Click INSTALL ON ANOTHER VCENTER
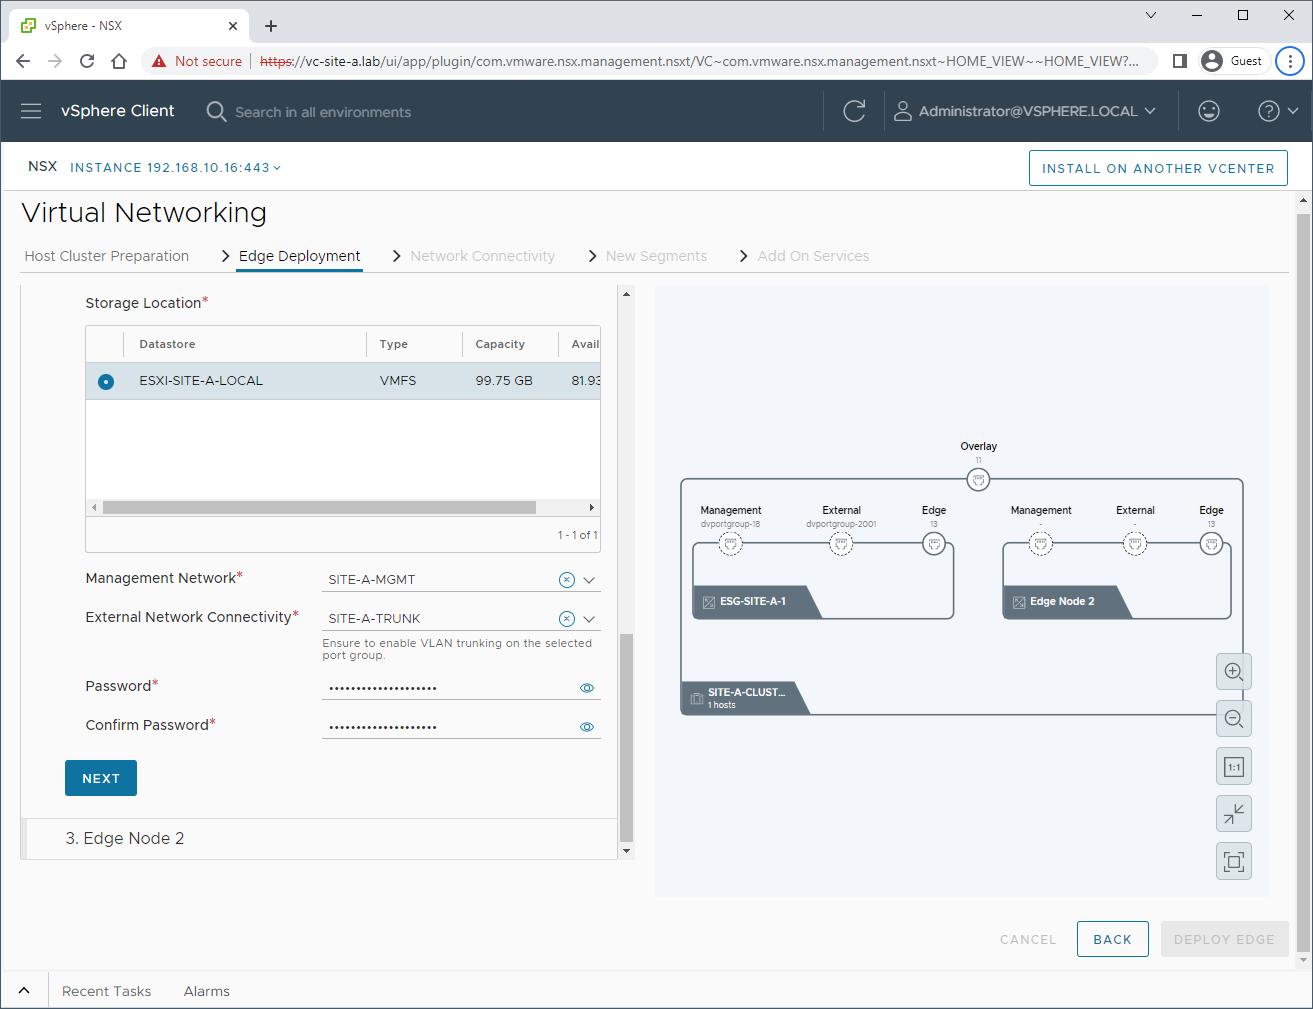Screen dimensions: 1313x1009 pos(1158,168)
